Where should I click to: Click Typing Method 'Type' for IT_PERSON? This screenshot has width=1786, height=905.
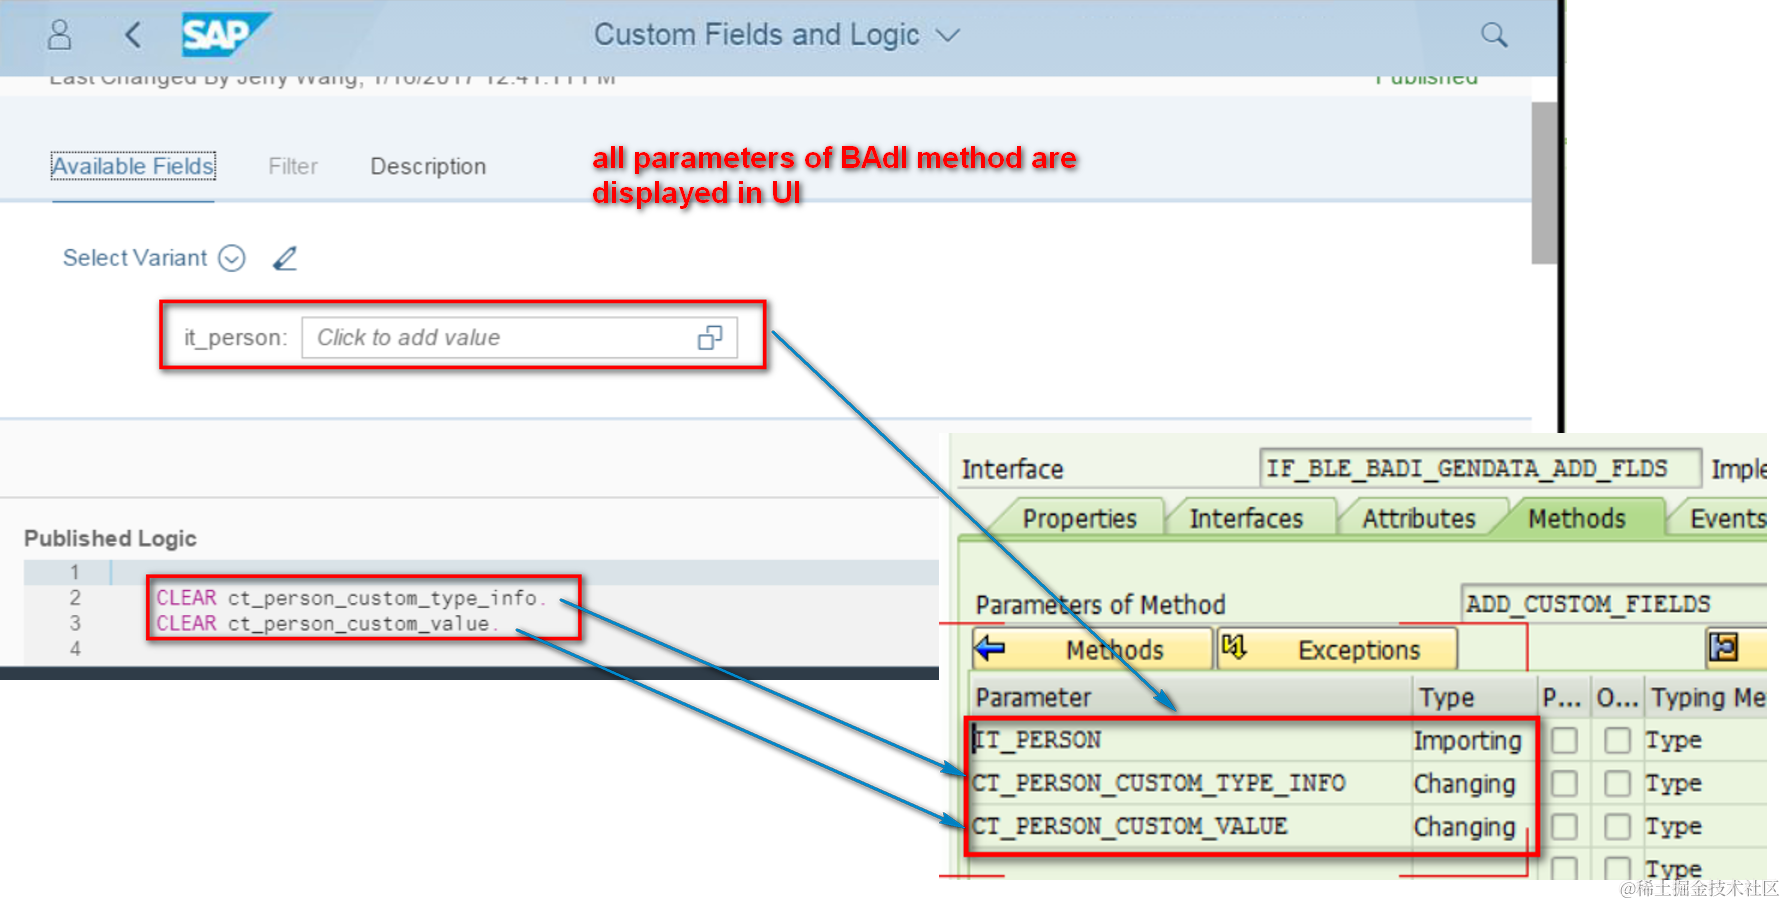(1673, 740)
